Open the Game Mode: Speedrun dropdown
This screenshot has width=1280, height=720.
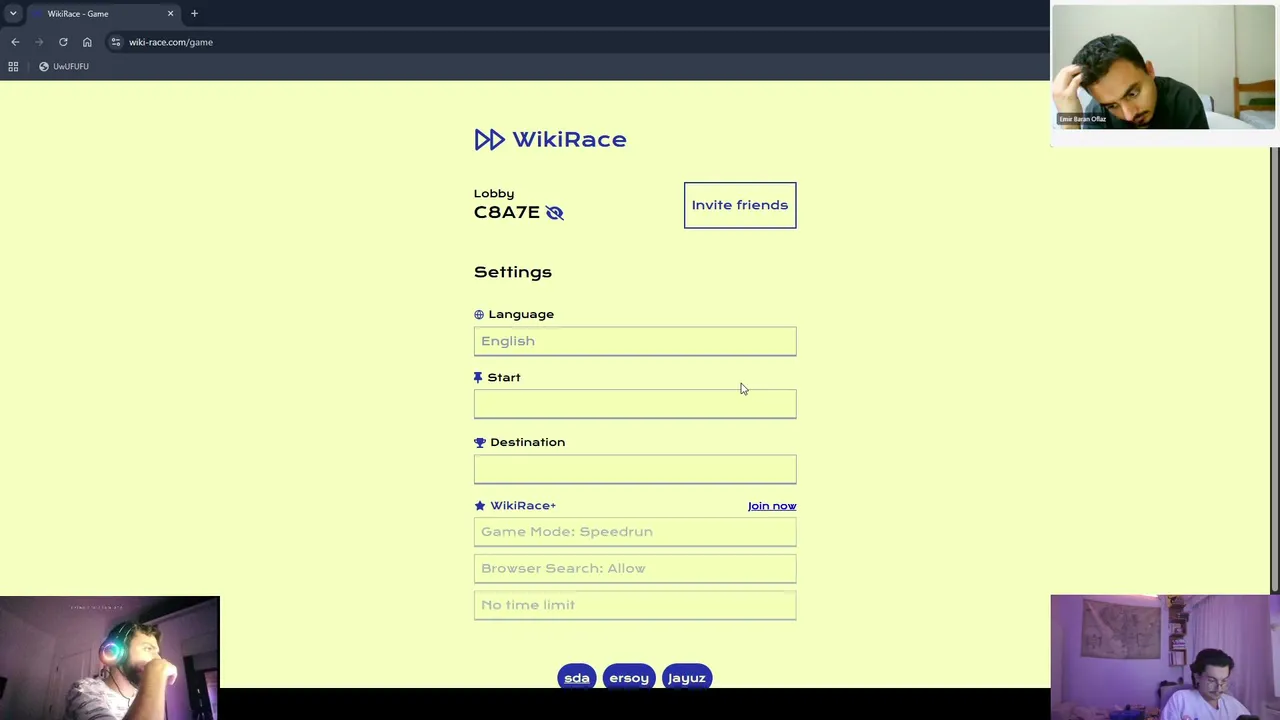[635, 532]
